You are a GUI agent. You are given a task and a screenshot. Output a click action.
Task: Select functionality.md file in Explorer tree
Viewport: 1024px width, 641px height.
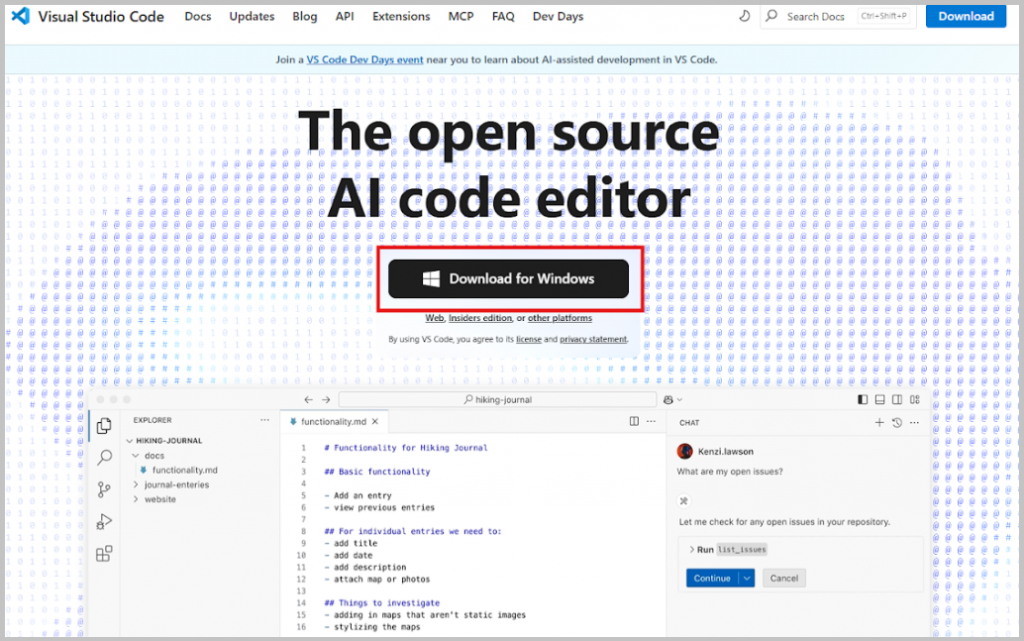[185, 470]
